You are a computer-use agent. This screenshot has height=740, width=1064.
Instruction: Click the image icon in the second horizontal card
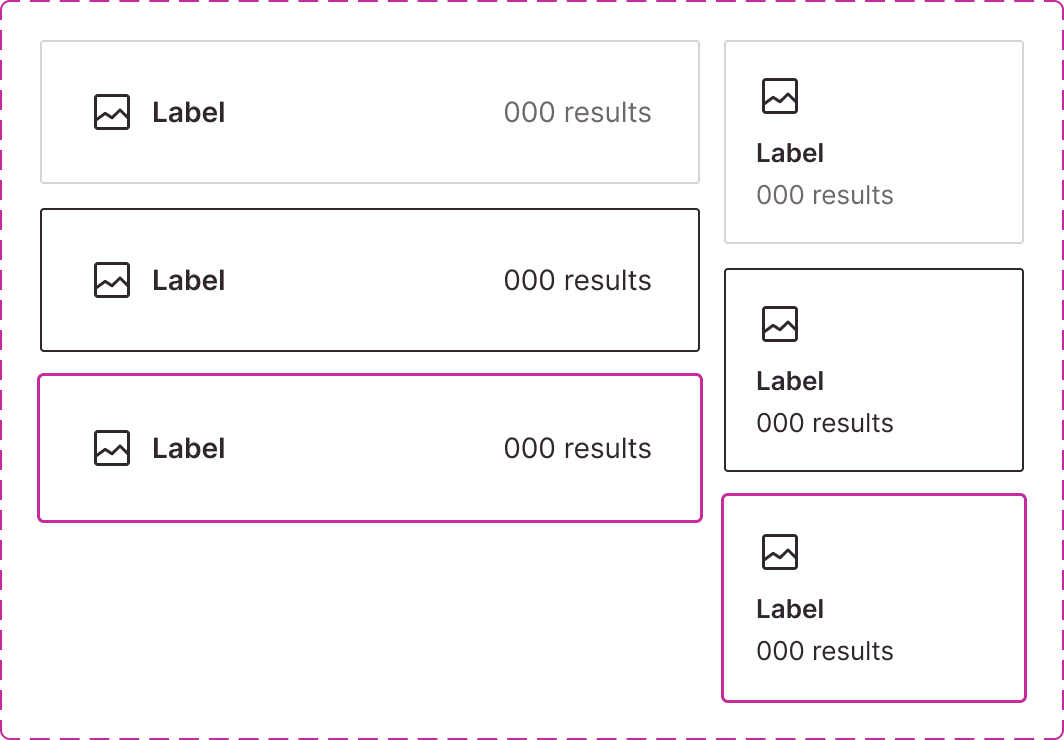click(x=112, y=280)
